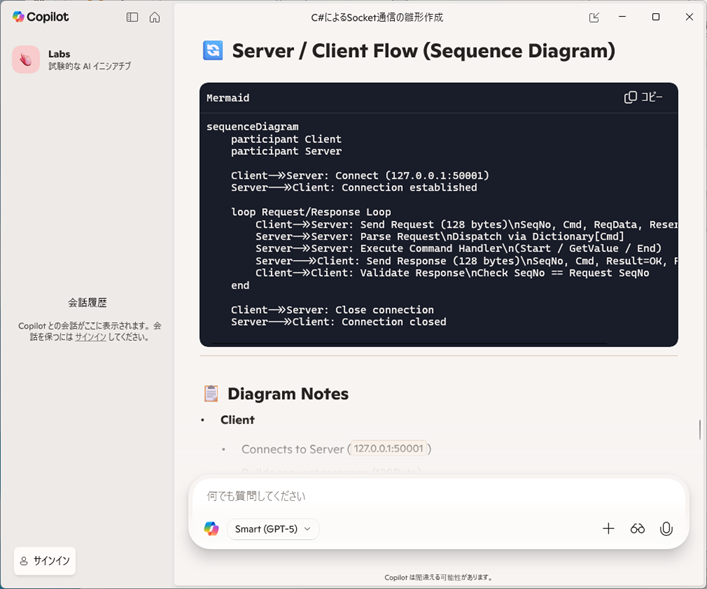Click the 'participant Client' code line

pyautogui.click(x=286, y=139)
